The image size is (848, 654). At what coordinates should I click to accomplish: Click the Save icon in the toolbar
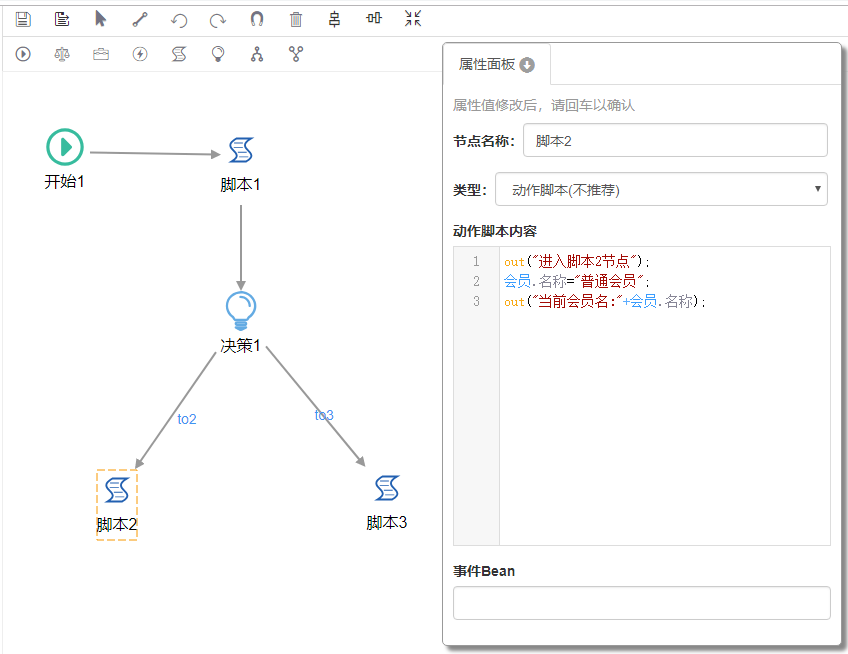pos(23,19)
